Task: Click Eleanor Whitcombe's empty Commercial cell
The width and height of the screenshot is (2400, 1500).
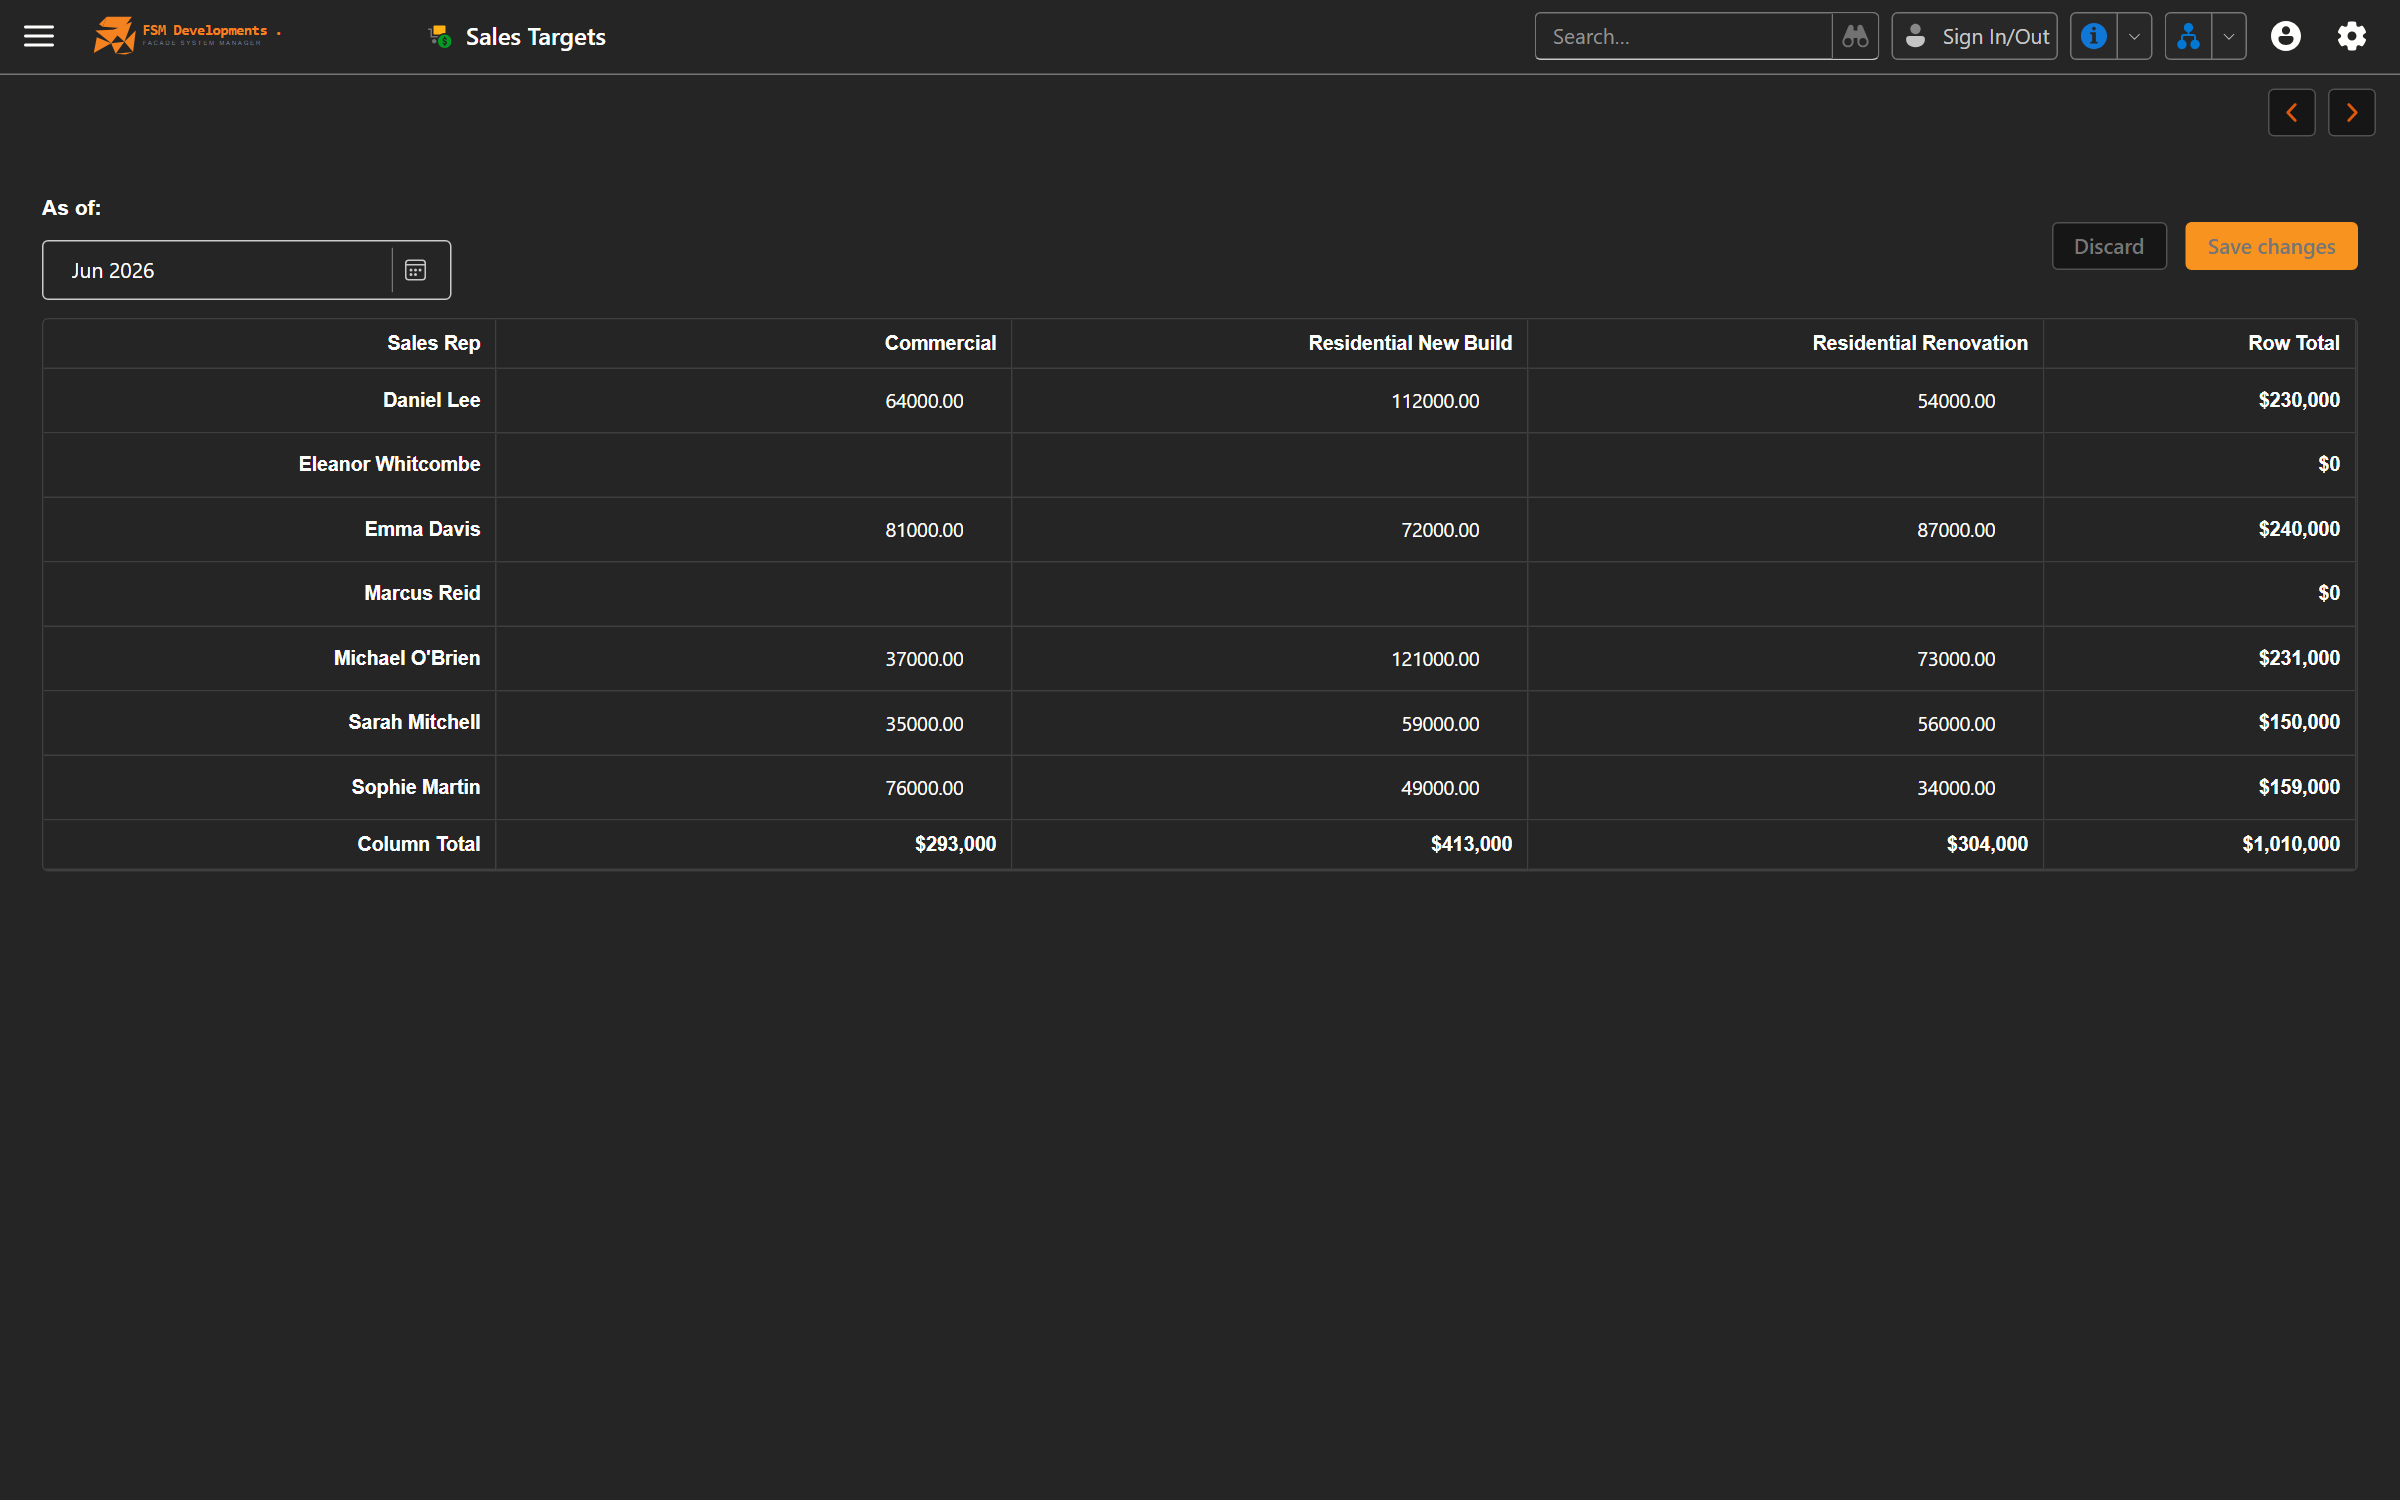Action: point(753,465)
